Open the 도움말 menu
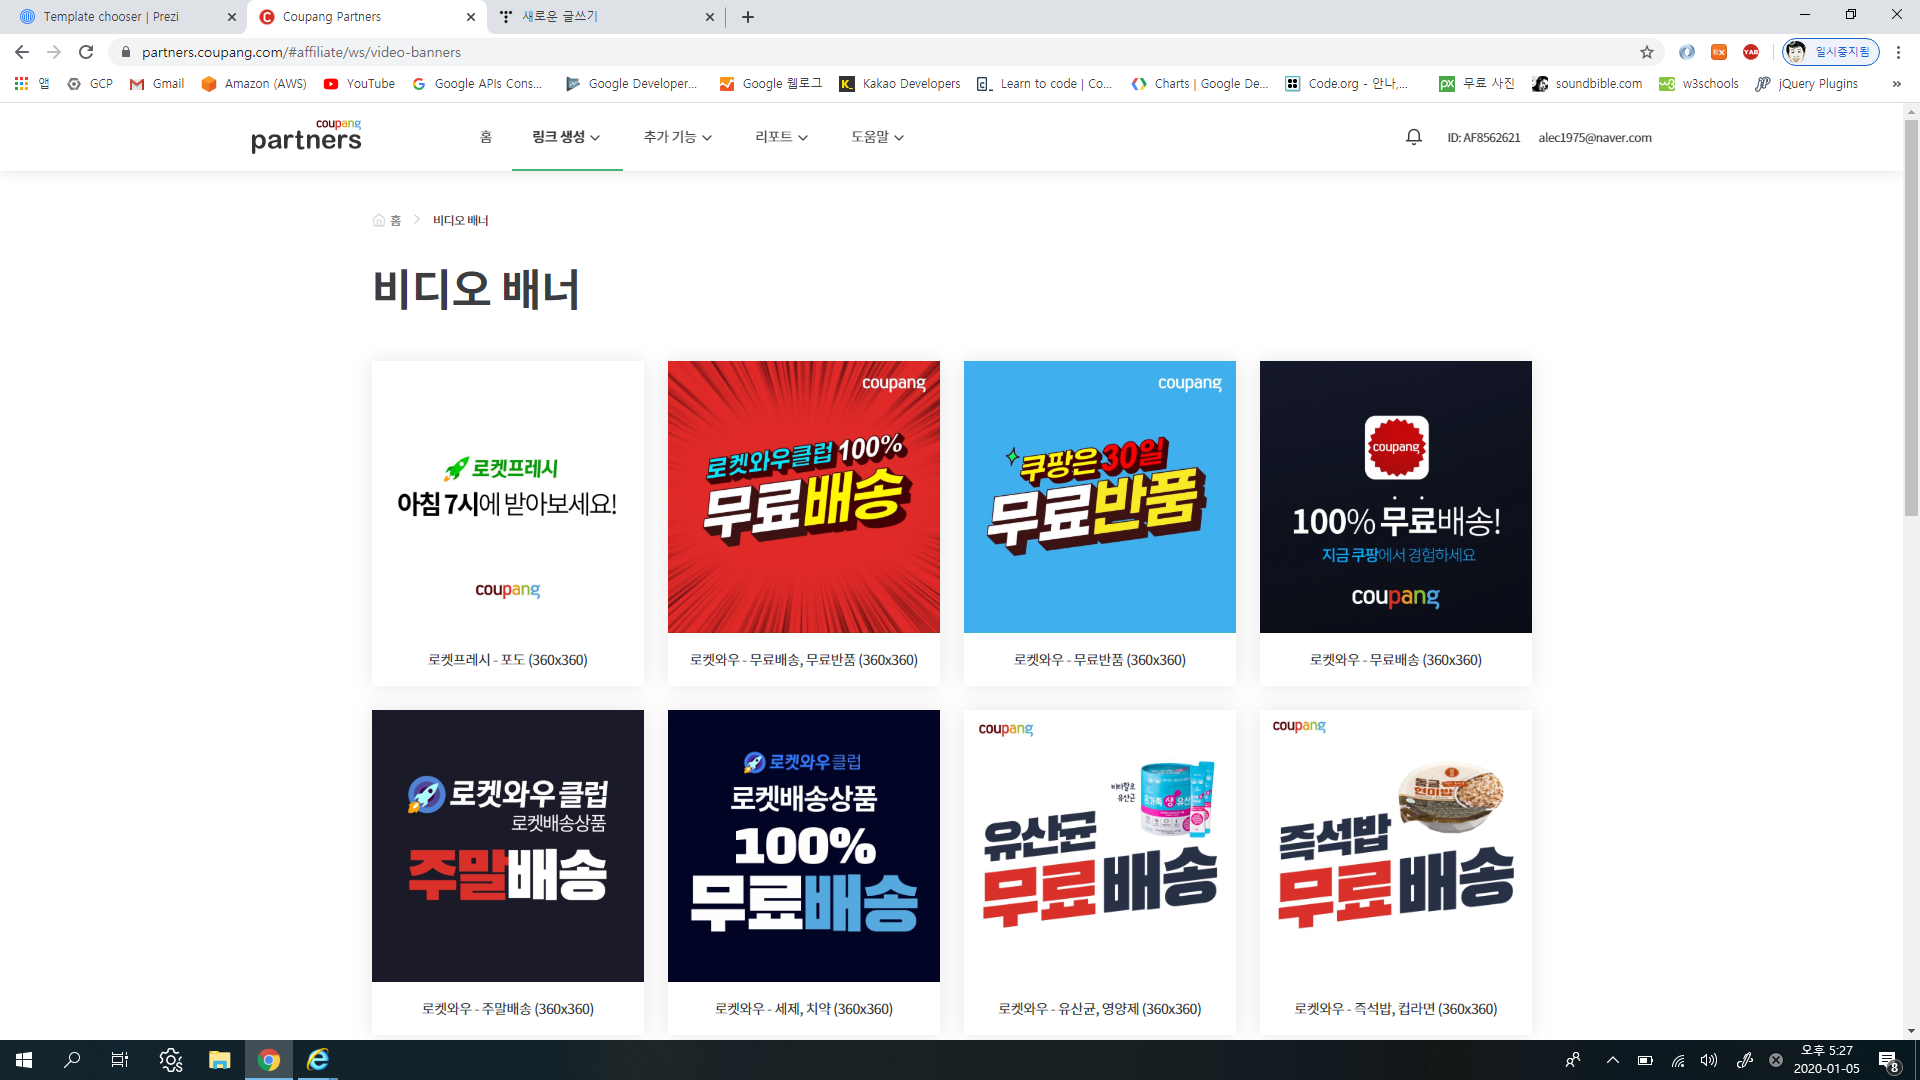 877,137
